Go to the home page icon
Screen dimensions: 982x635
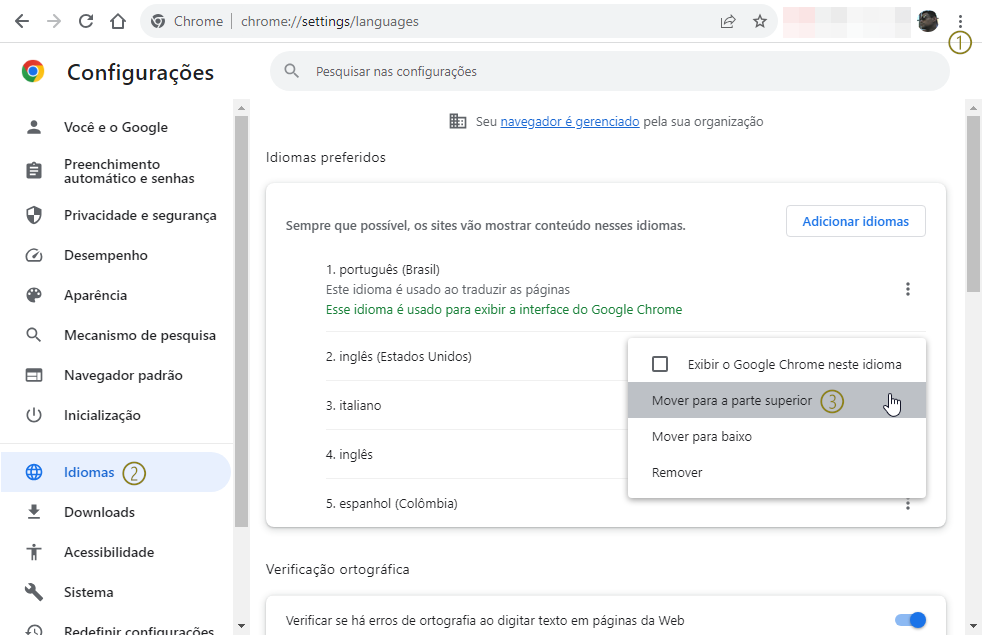[118, 21]
